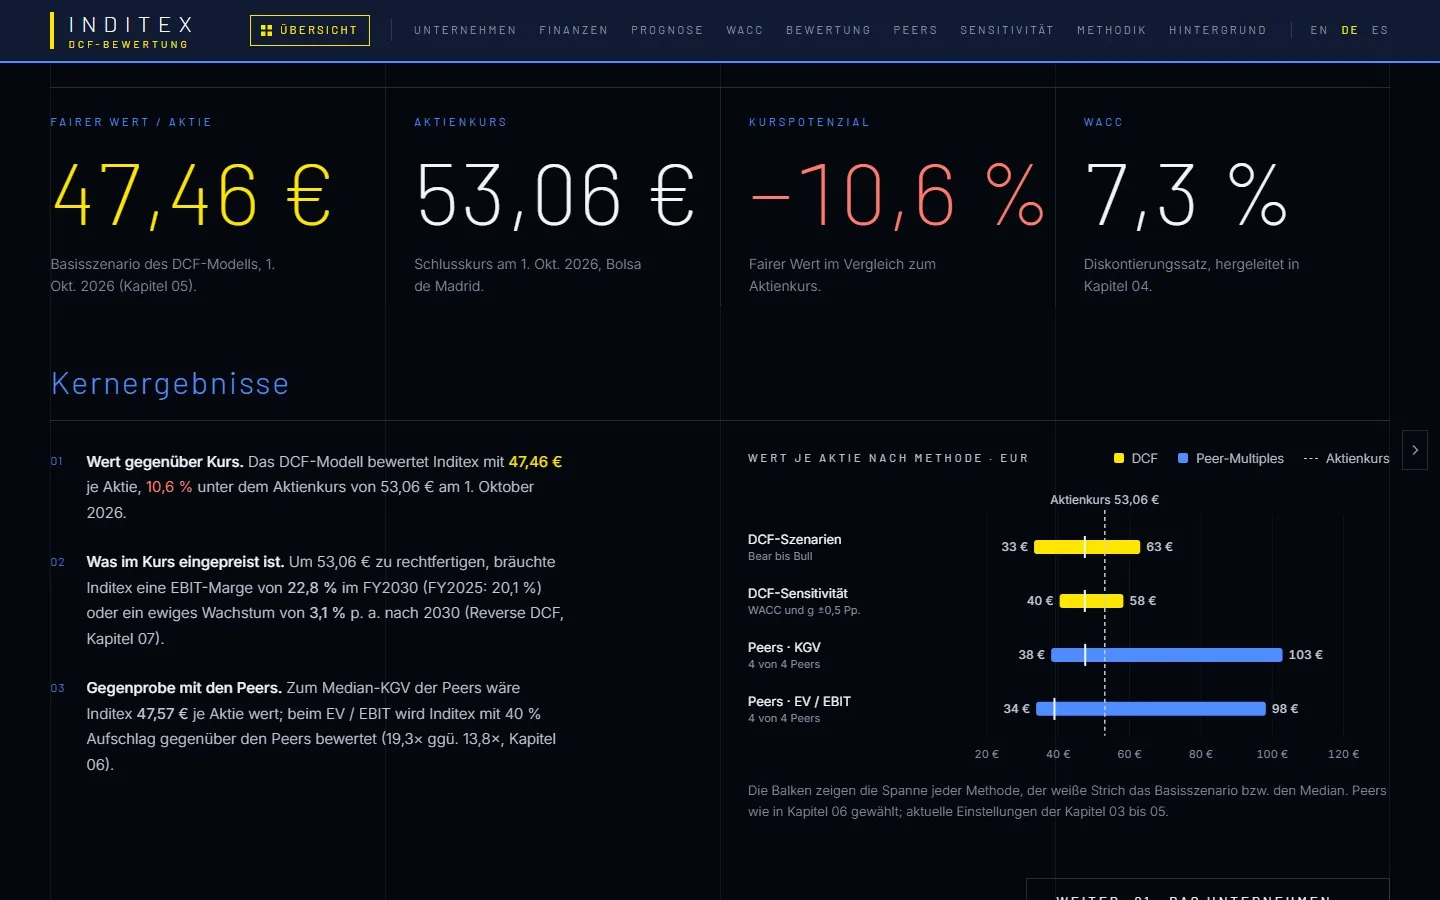Click the 7,3 % WACC value

[1186, 195]
